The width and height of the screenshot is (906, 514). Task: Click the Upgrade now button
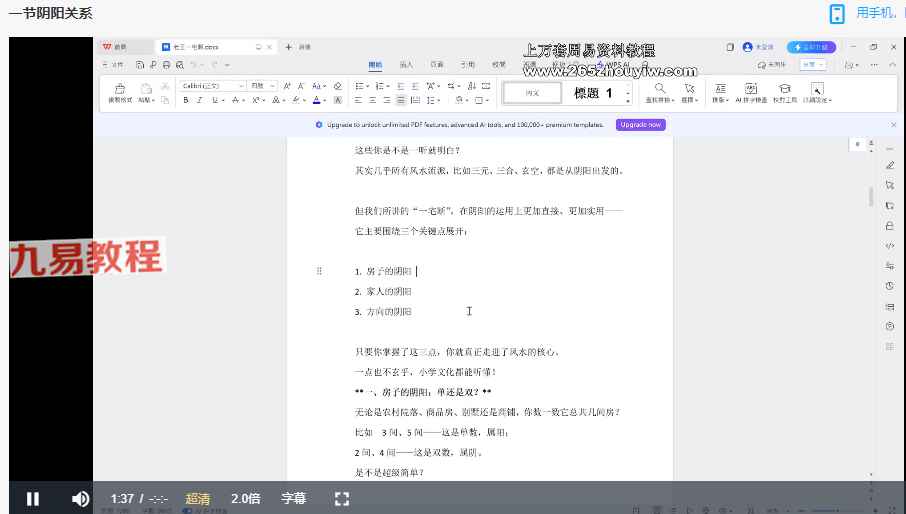640,125
